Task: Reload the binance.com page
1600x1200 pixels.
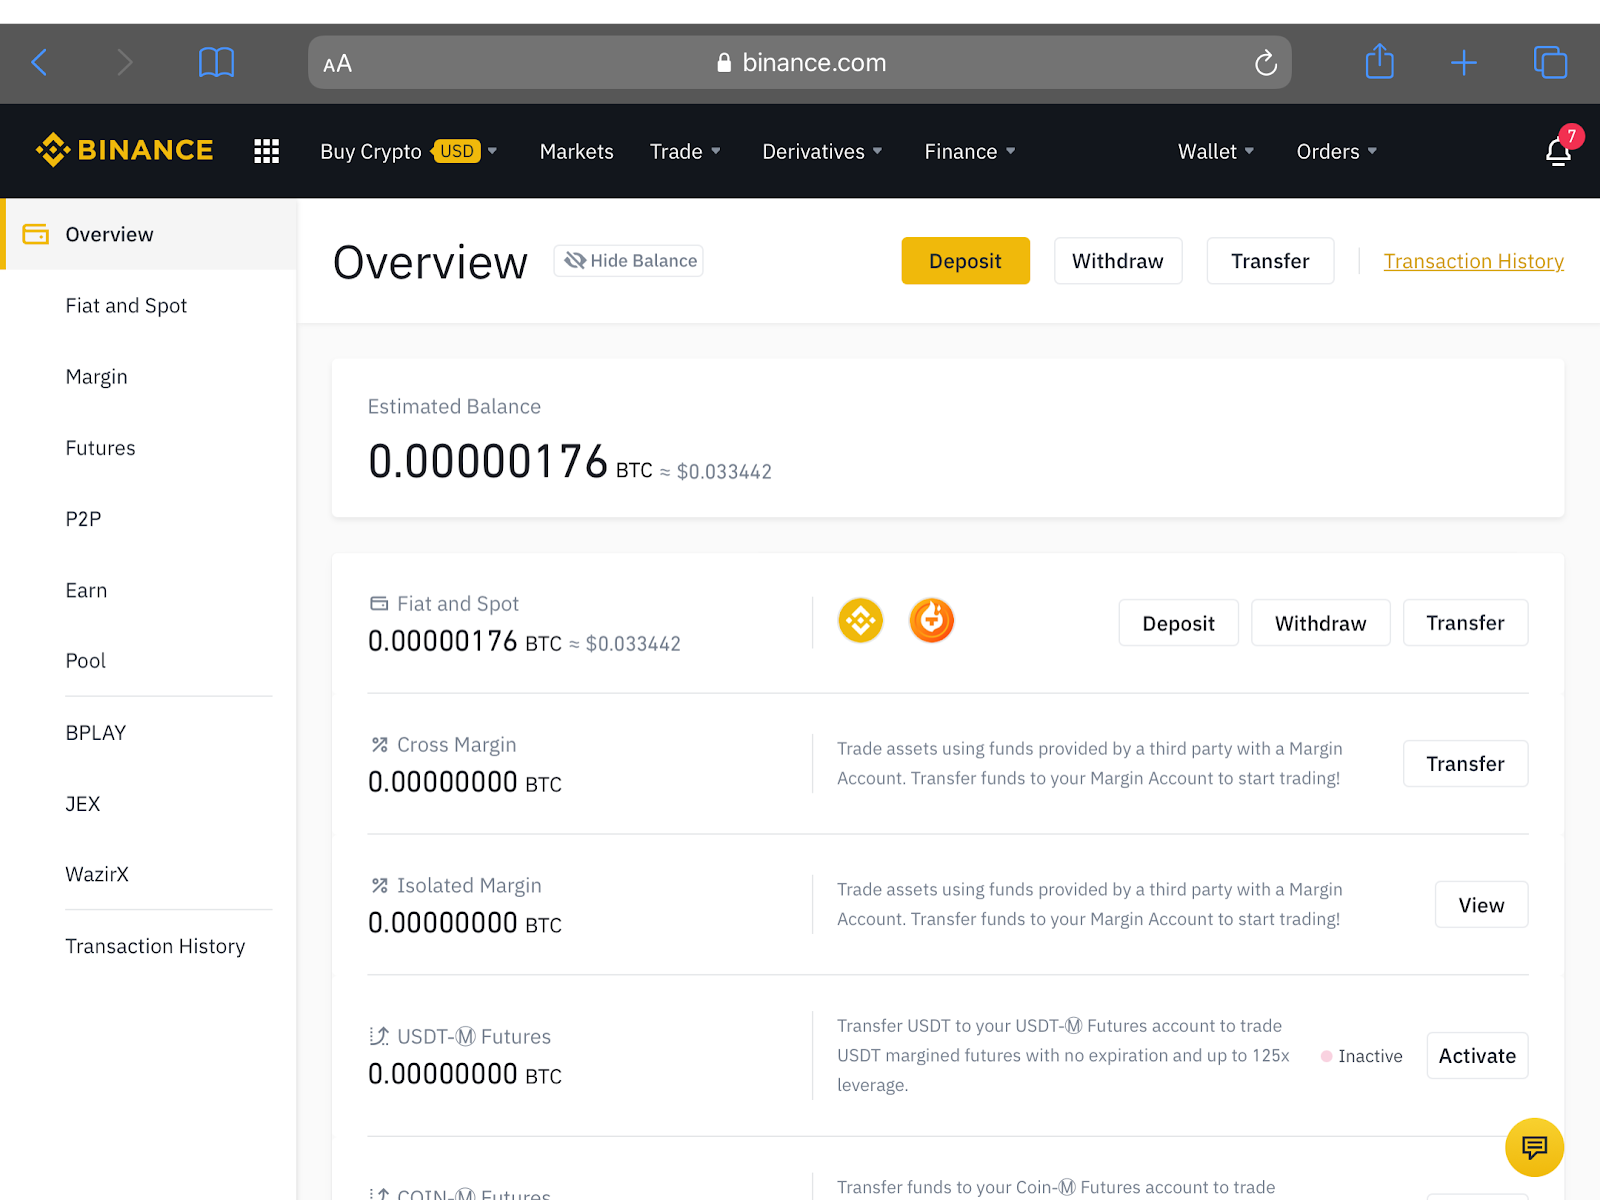Action: (x=1266, y=63)
